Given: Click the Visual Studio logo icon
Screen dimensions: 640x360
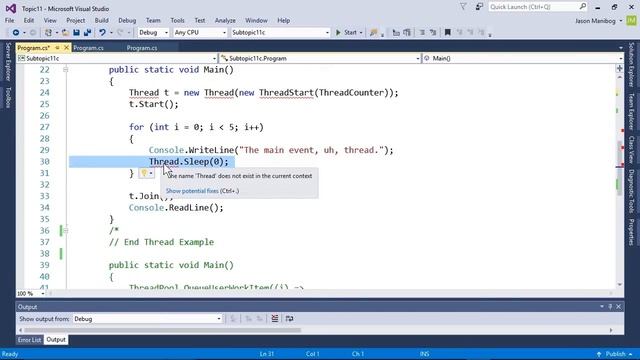Looking at the screenshot, I should (x=11, y=8).
